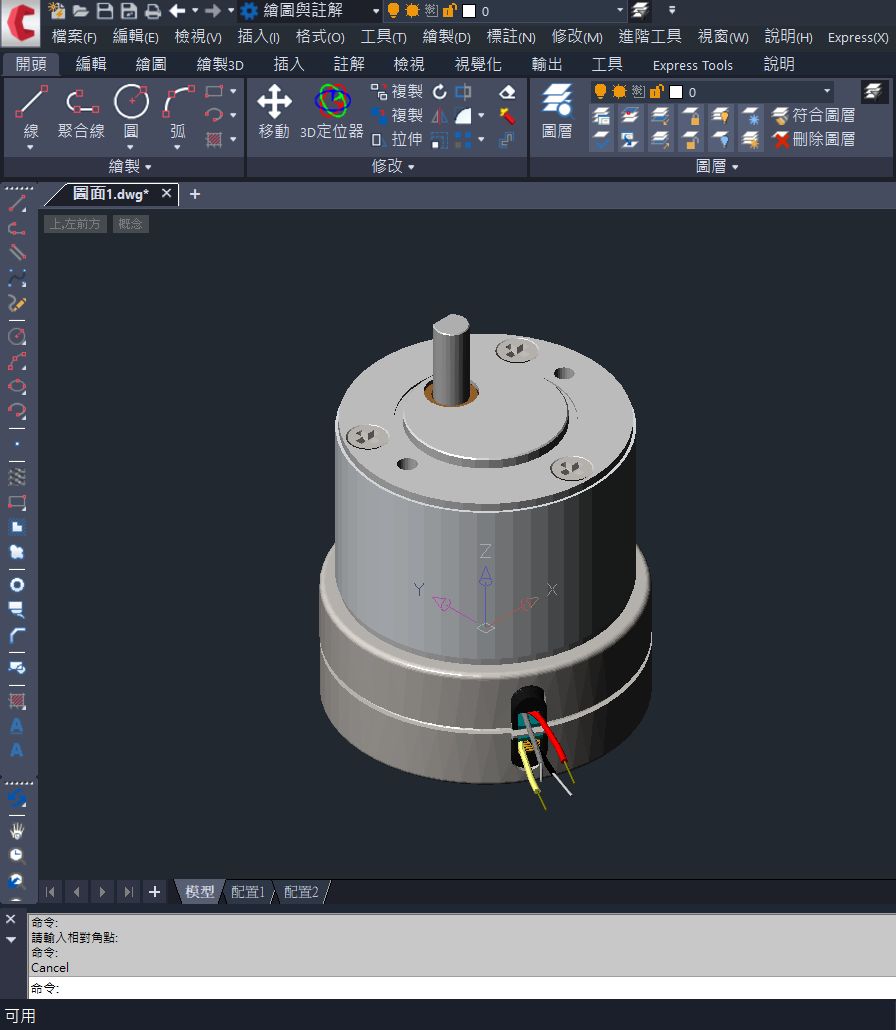This screenshot has height=1030, width=896.
Task: Add a new layout with plus button
Action: point(154,892)
